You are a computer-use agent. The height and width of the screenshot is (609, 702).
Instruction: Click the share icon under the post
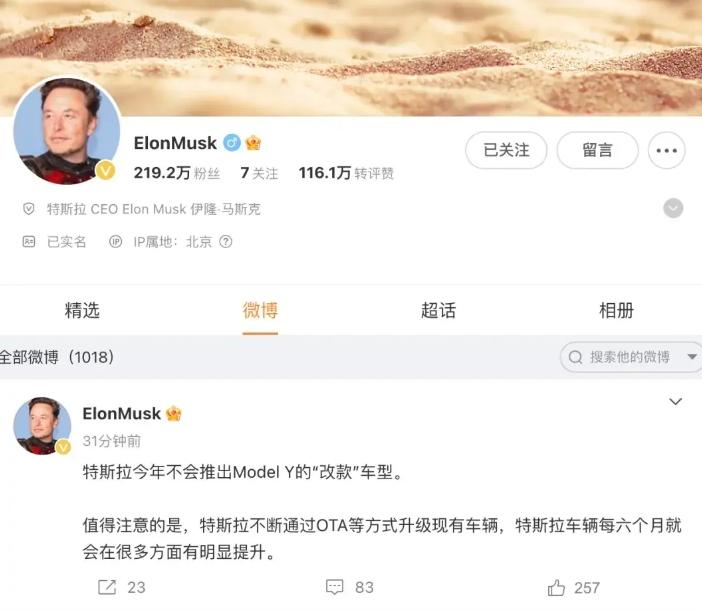[x=107, y=587]
